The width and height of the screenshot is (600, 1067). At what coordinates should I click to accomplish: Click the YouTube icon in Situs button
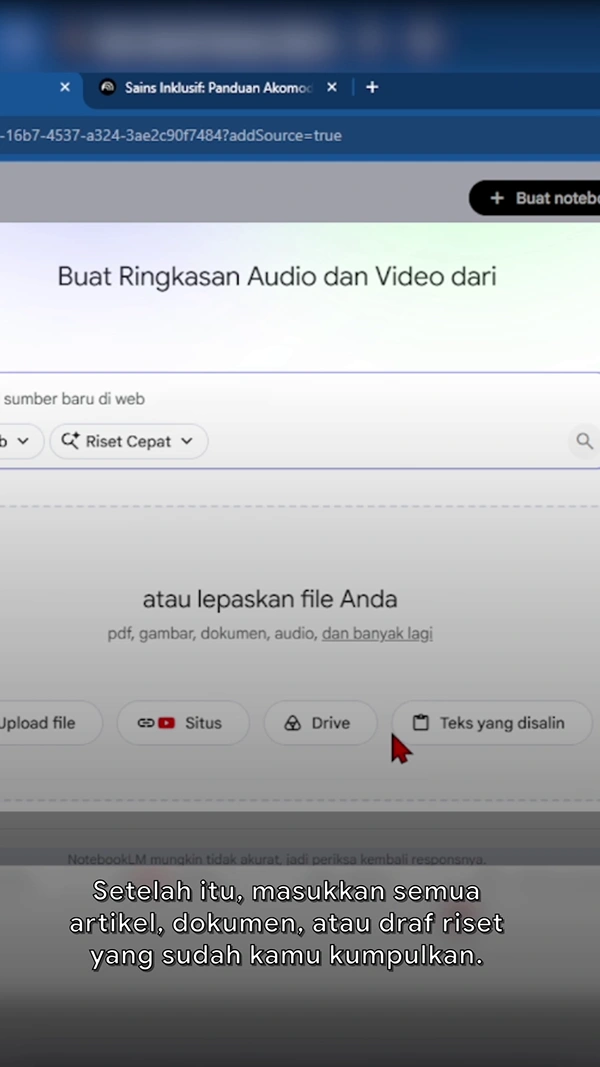click(166, 723)
